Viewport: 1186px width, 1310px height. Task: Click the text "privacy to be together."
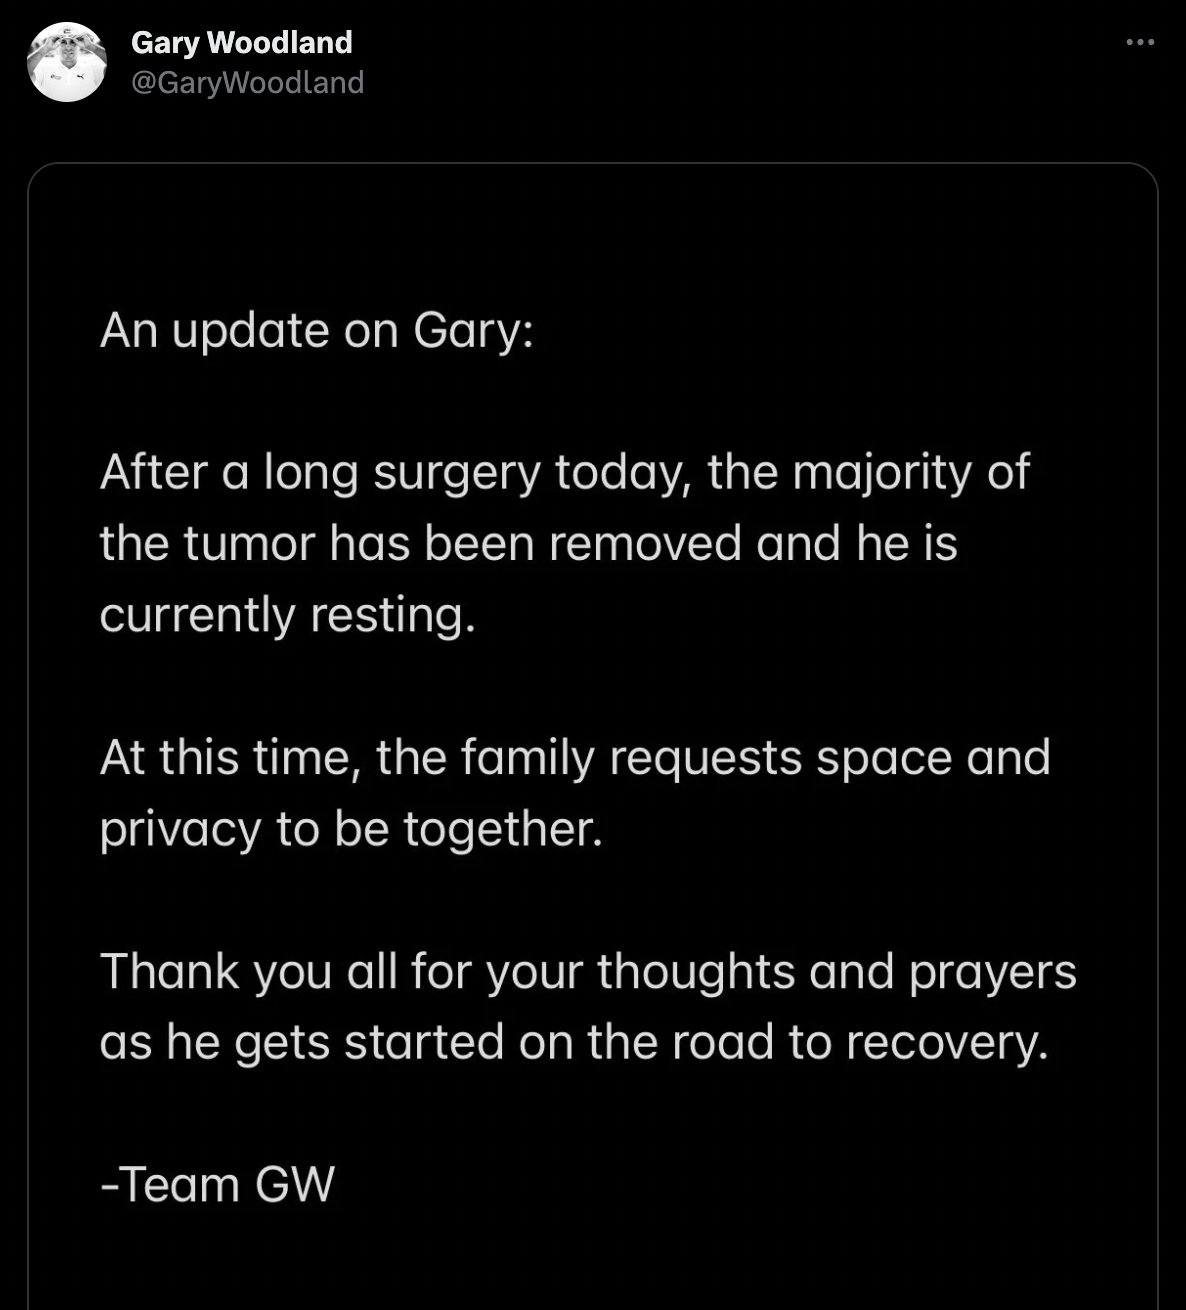click(x=351, y=828)
